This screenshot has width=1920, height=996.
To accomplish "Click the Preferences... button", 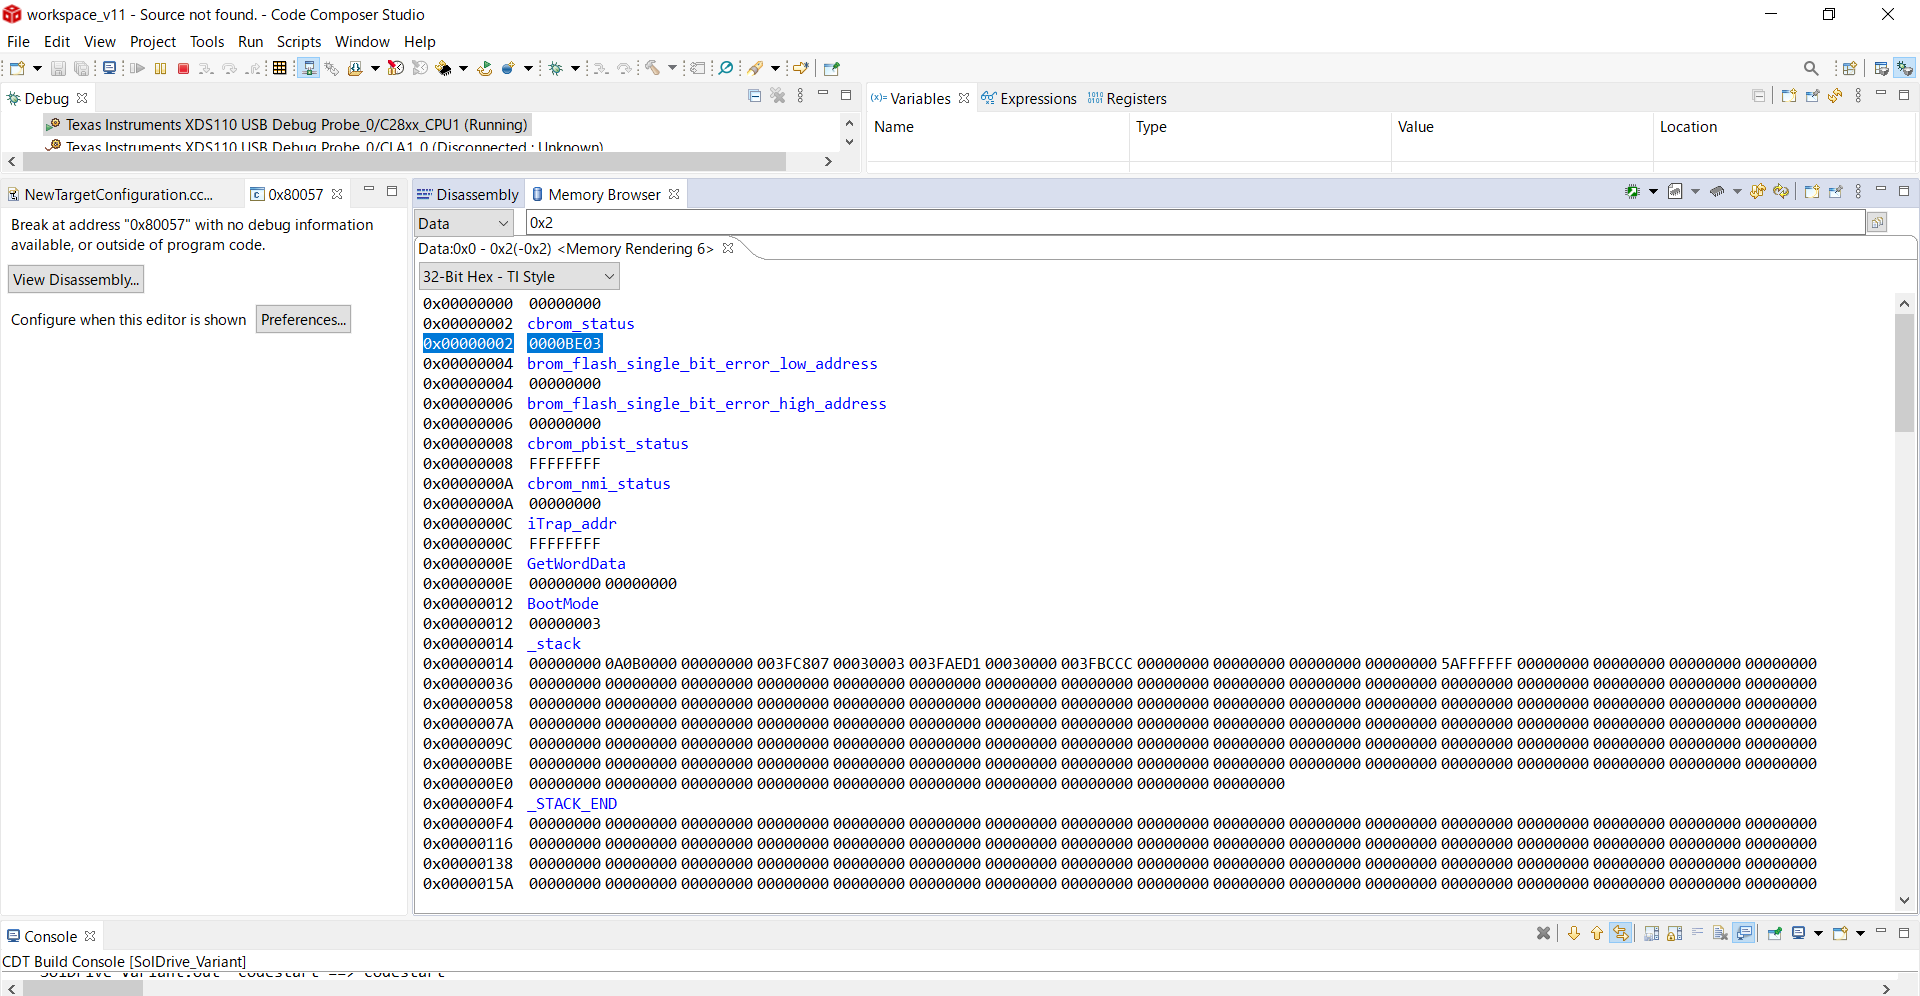I will tap(303, 320).
